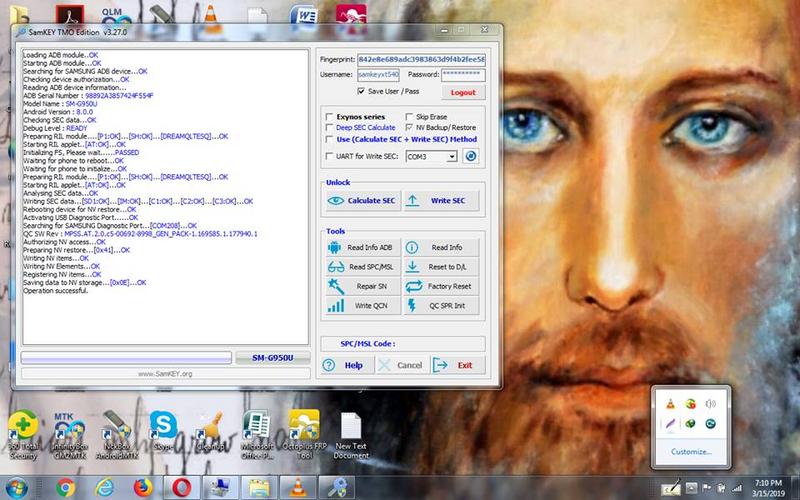This screenshot has height=500, width=800.
Task: Switch to SamKEY in the taskbar
Action: (x=337, y=488)
